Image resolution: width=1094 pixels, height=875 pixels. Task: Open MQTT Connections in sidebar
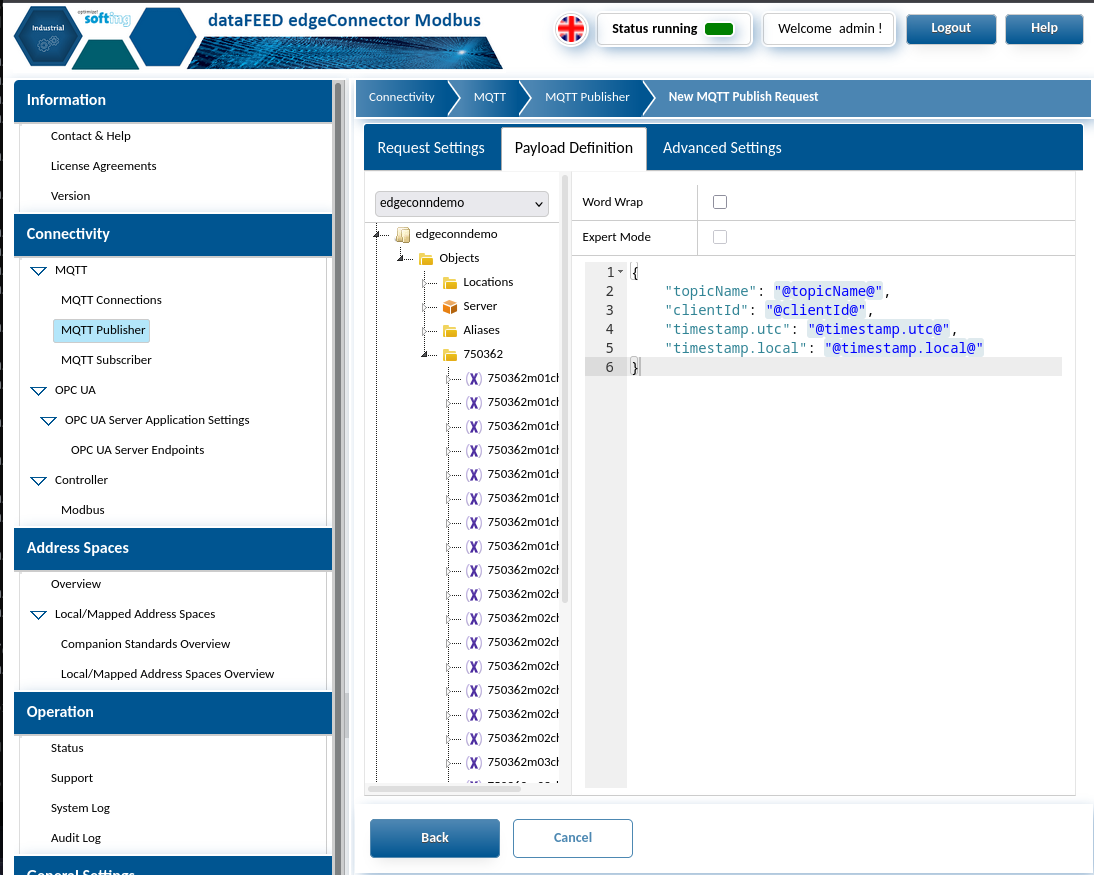tap(111, 300)
